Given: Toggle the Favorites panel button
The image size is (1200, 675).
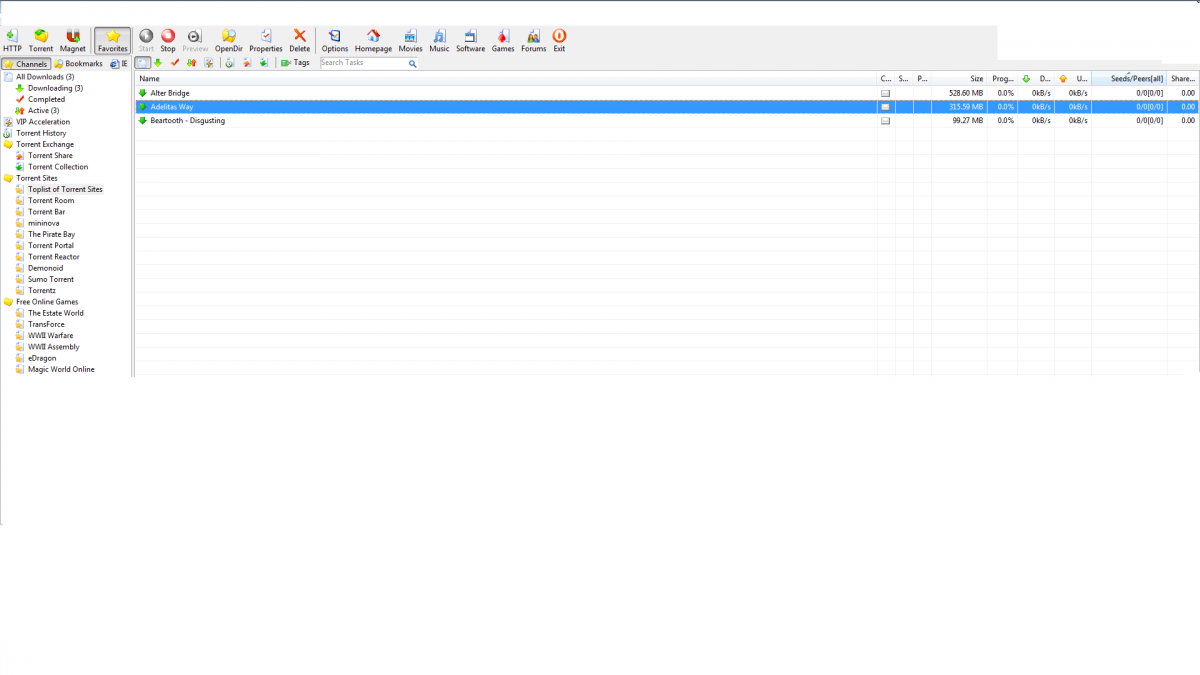Looking at the screenshot, I should pos(113,40).
